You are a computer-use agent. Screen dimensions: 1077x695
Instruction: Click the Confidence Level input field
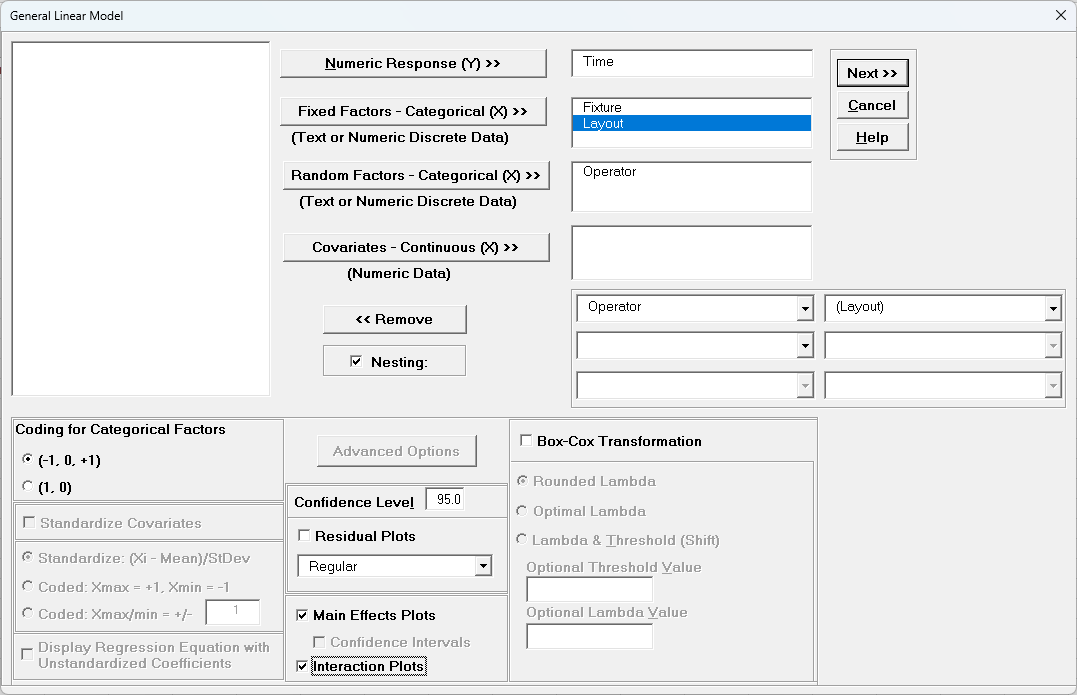point(444,500)
